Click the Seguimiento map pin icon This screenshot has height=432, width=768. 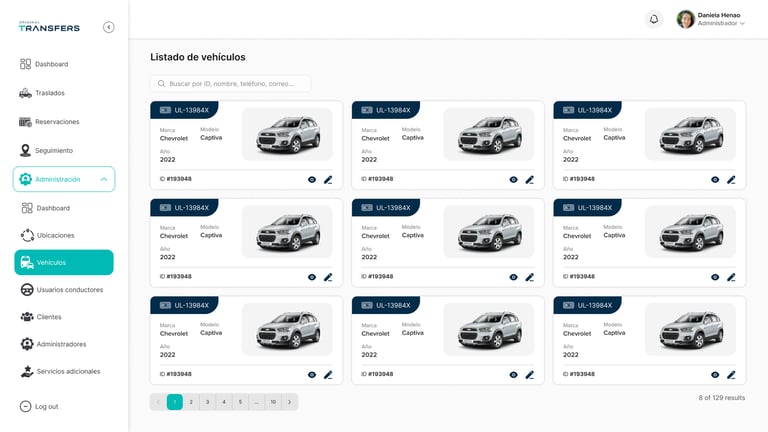pyautogui.click(x=25, y=151)
